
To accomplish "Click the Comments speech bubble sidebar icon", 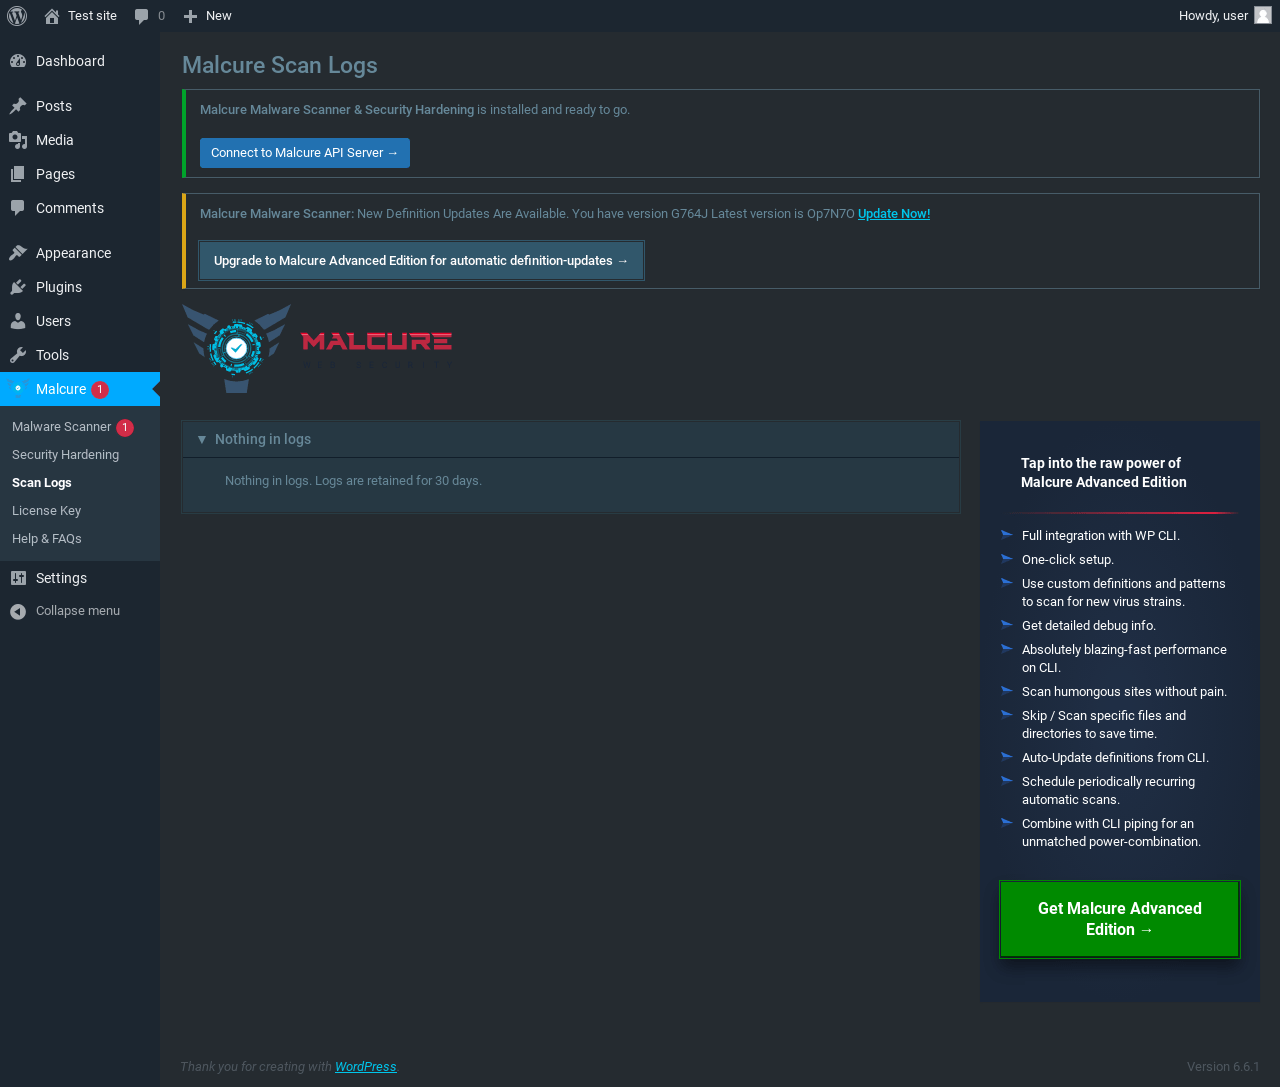I will [x=18, y=208].
